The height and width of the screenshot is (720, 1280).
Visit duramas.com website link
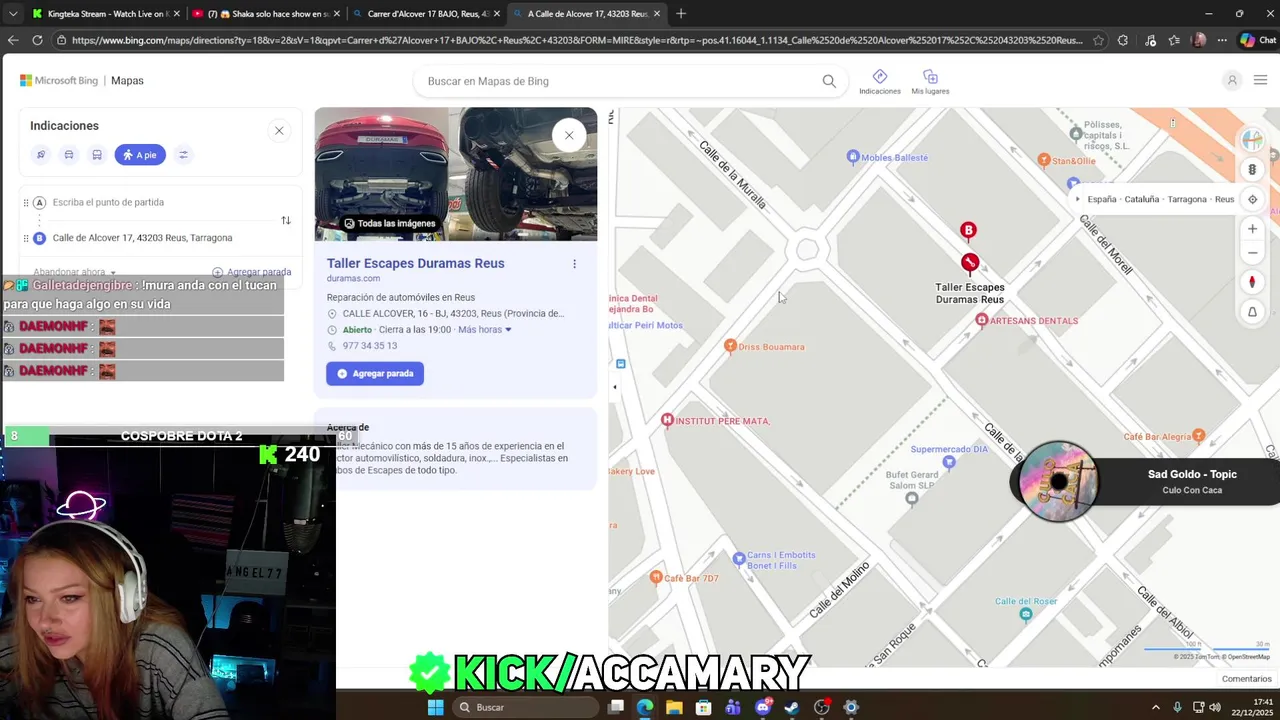click(353, 278)
